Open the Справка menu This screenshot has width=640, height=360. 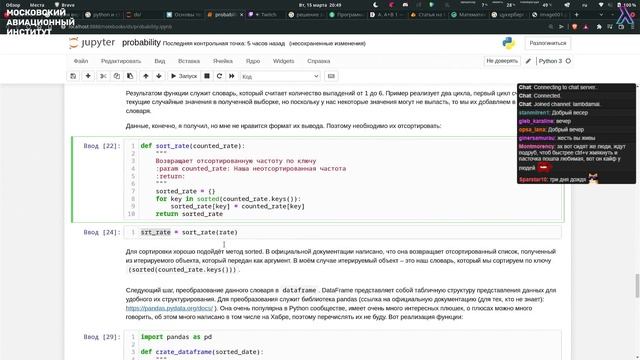(318, 61)
